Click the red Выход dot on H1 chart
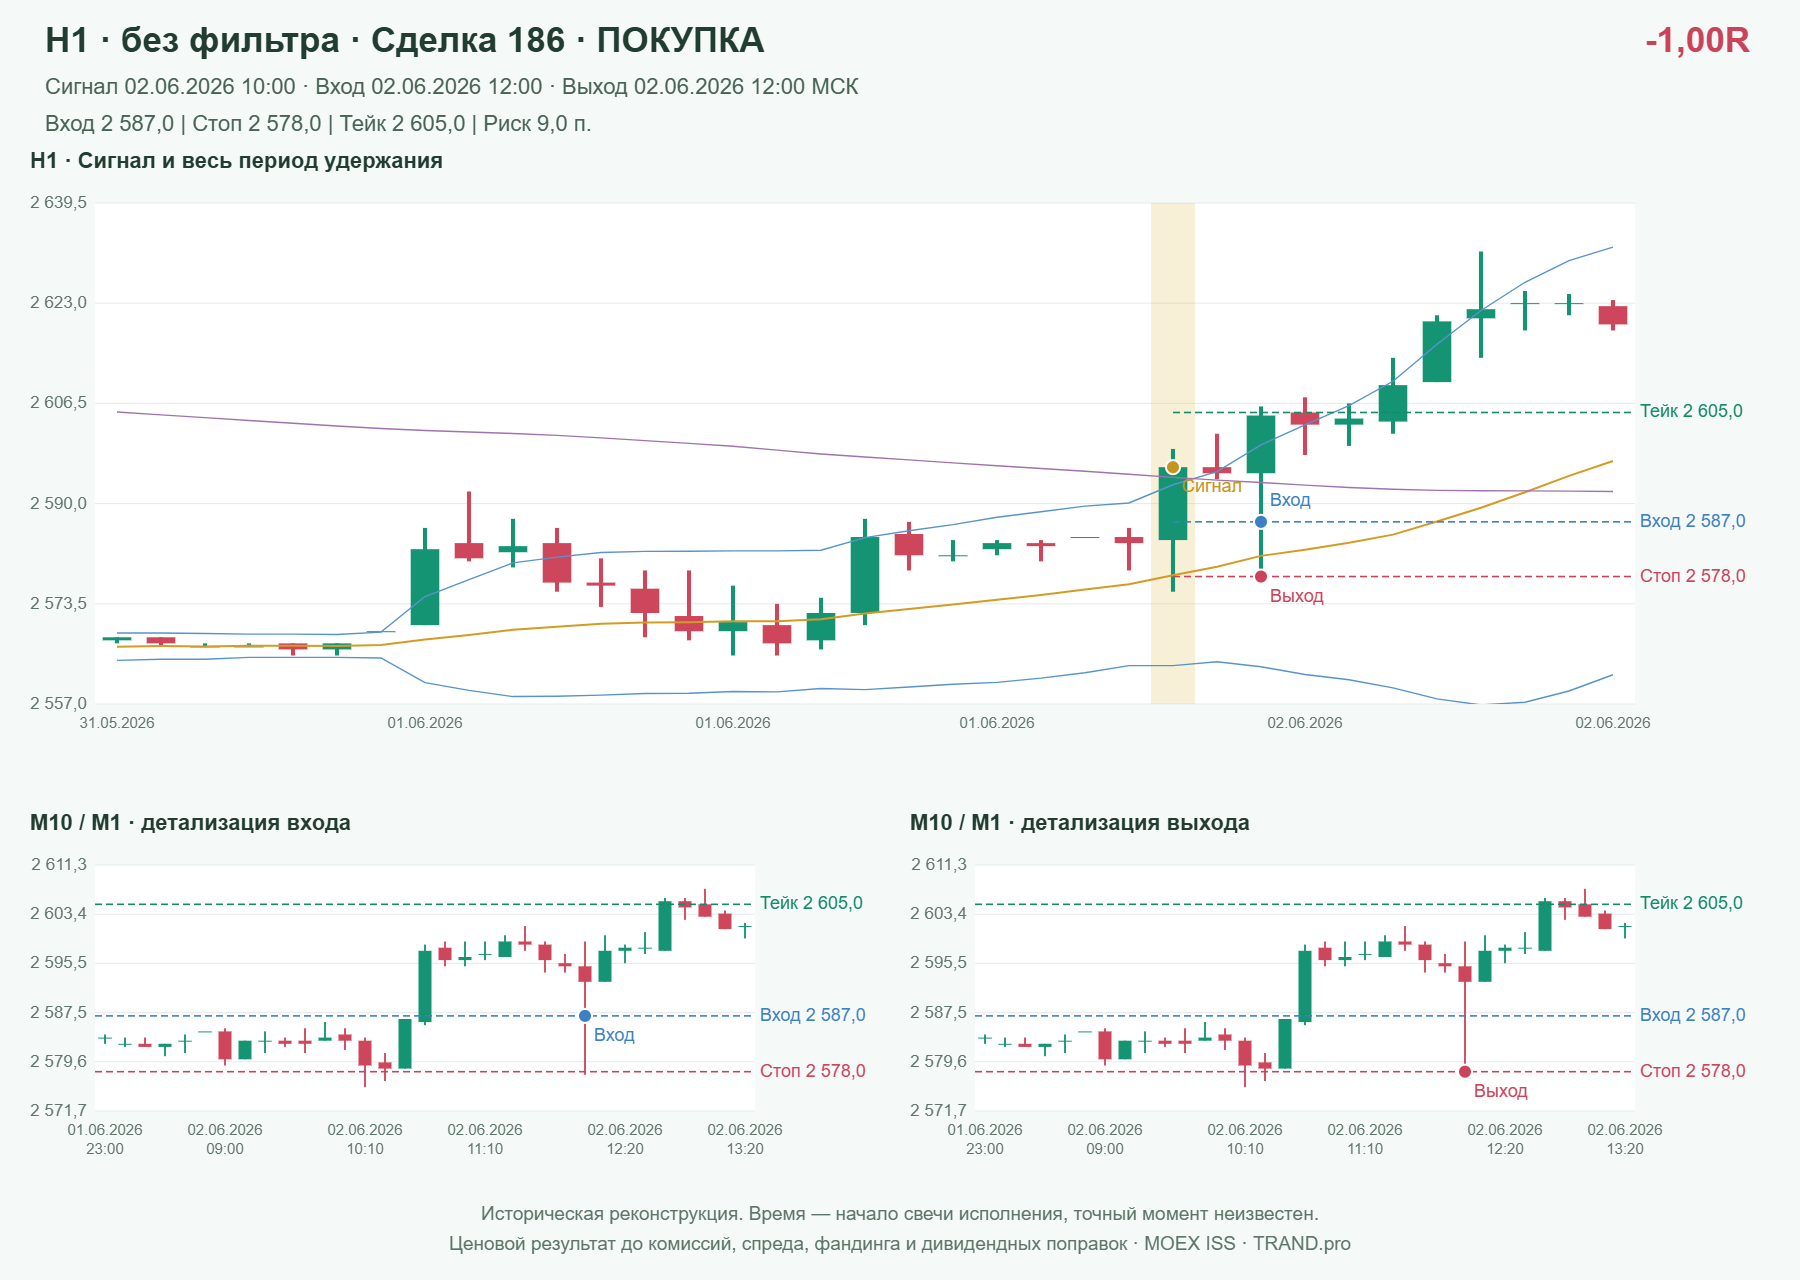 1261,577
